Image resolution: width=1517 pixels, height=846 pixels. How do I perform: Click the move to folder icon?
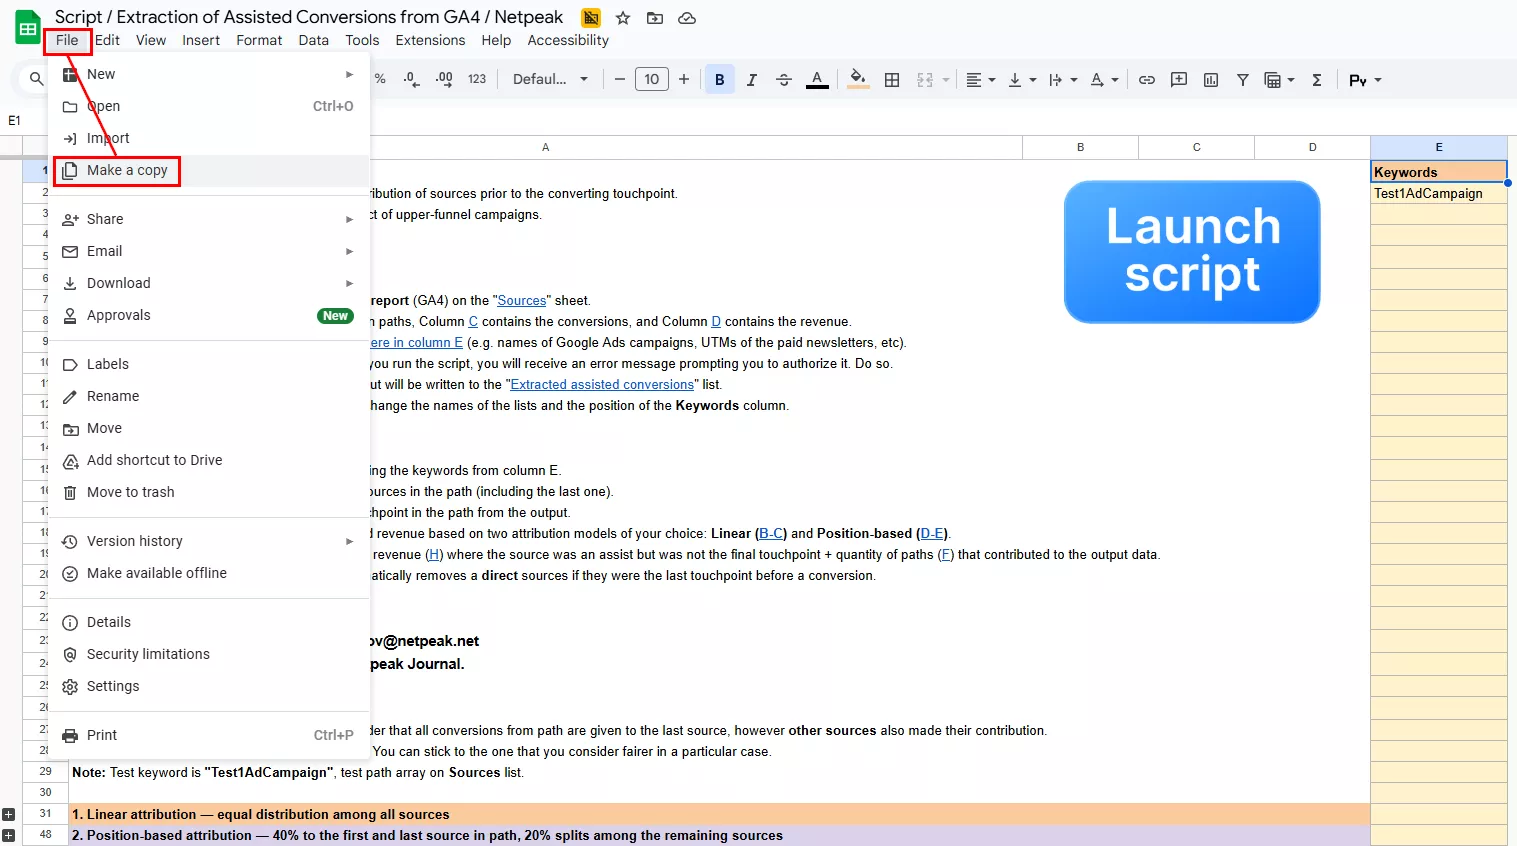tap(655, 18)
